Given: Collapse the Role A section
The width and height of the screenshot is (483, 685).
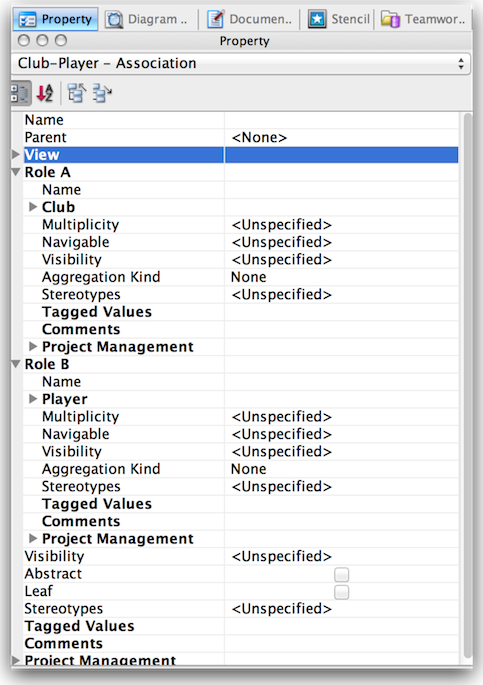Looking at the screenshot, I should click(16, 172).
